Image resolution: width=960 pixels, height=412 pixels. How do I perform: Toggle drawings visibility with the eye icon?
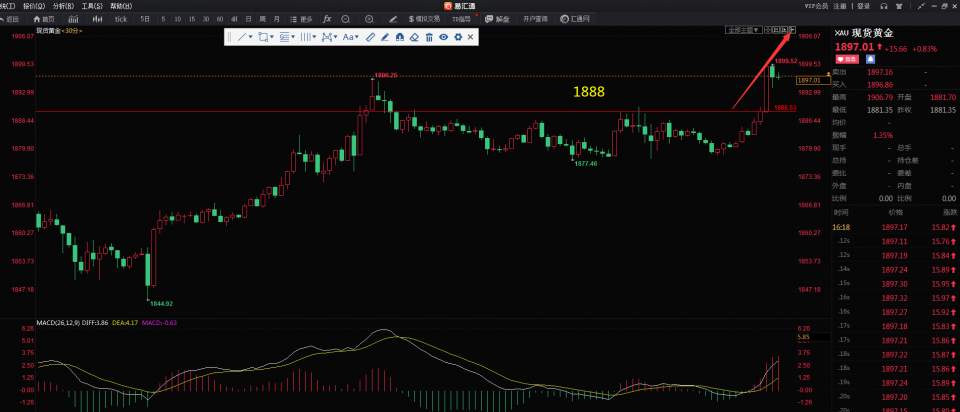(443, 37)
